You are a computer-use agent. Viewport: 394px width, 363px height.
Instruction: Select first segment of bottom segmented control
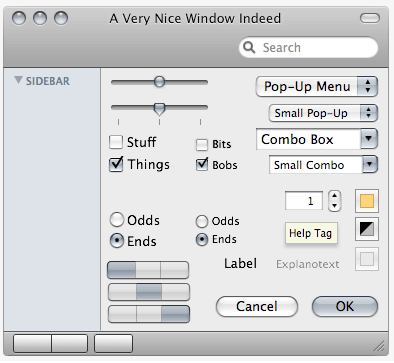click(x=122, y=314)
